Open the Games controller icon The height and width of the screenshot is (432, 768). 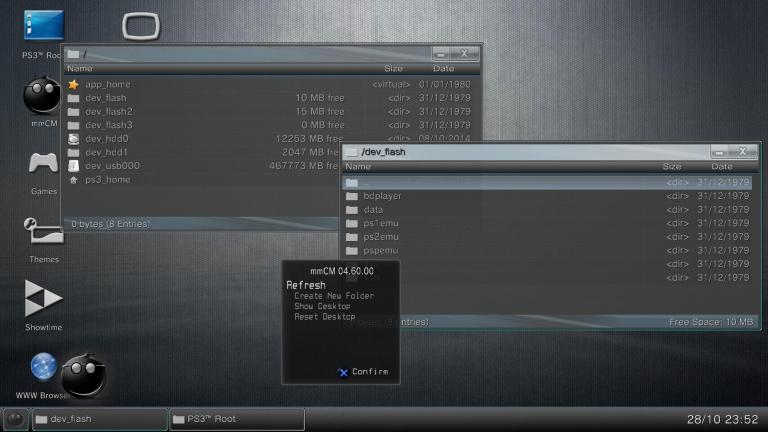point(43,163)
